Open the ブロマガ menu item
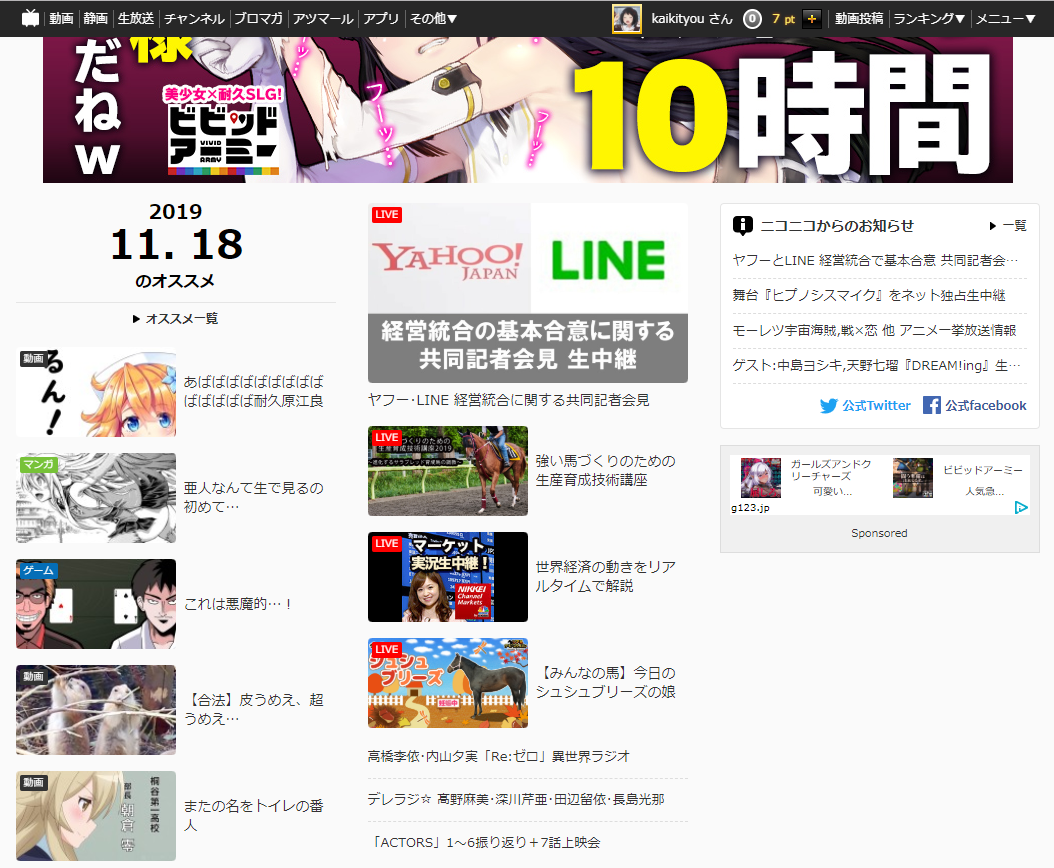Viewport: 1054px width, 868px height. pos(258,19)
